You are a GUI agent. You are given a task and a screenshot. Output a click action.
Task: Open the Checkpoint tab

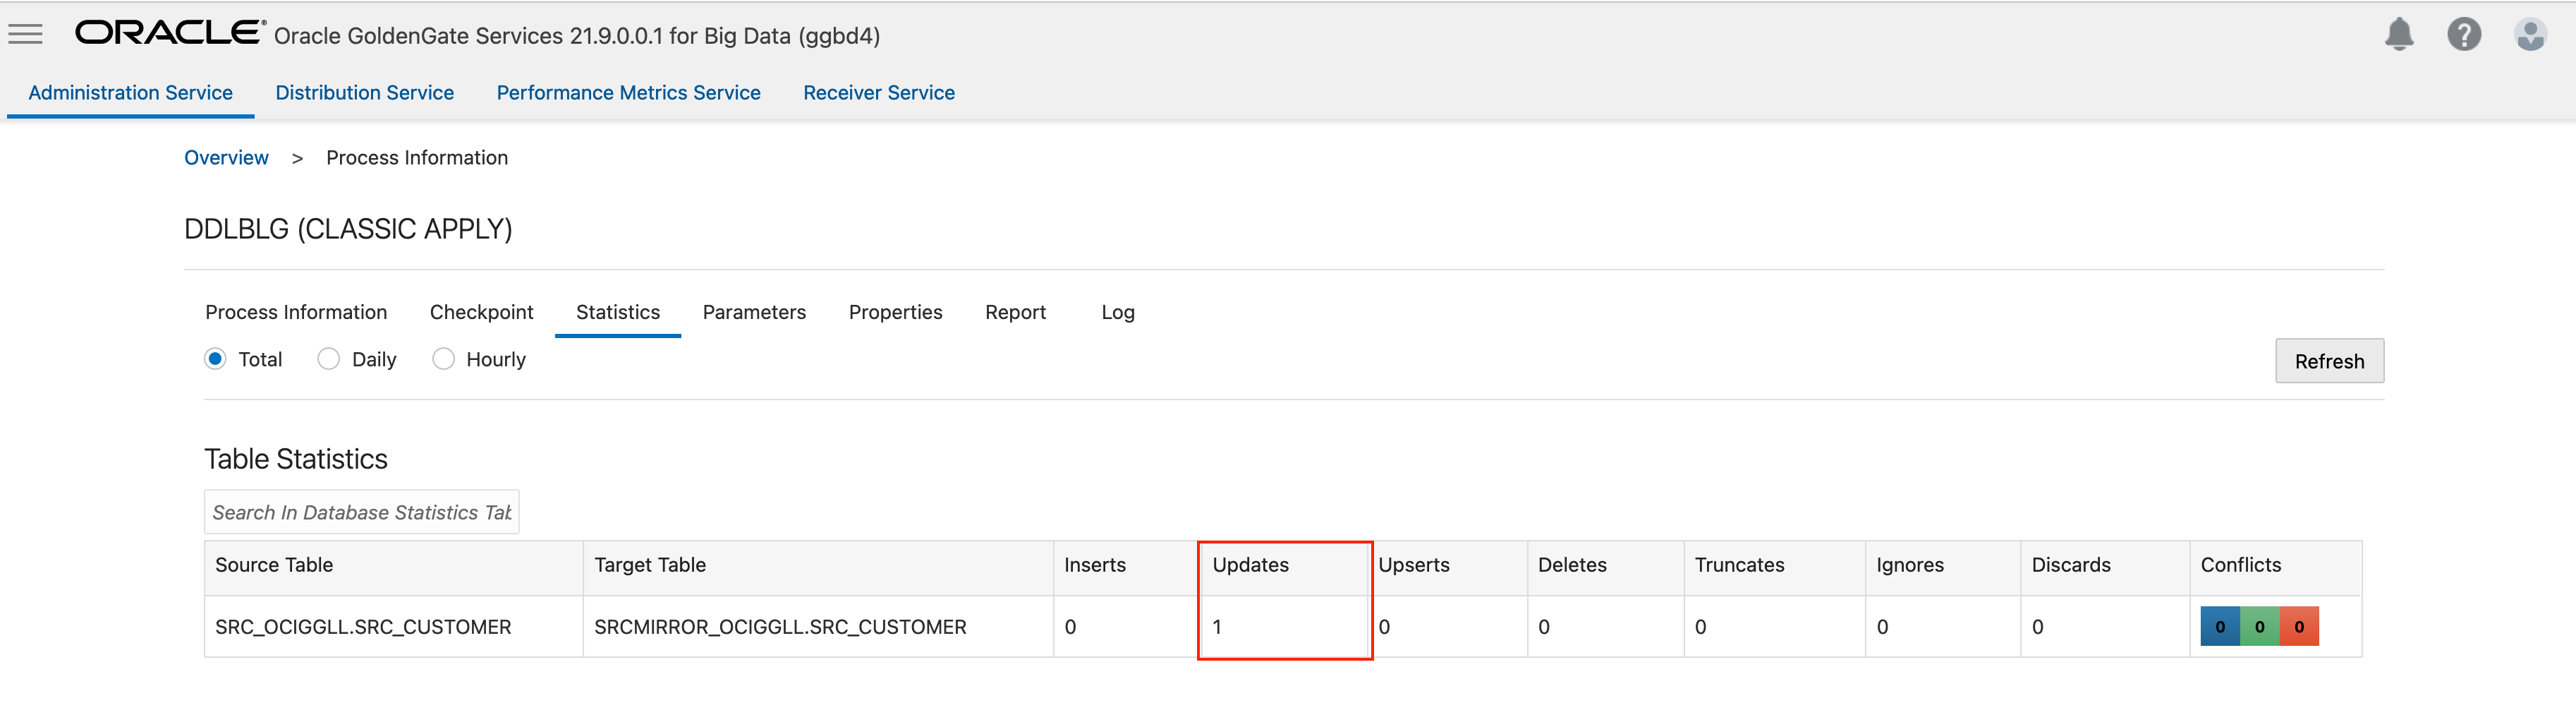481,312
